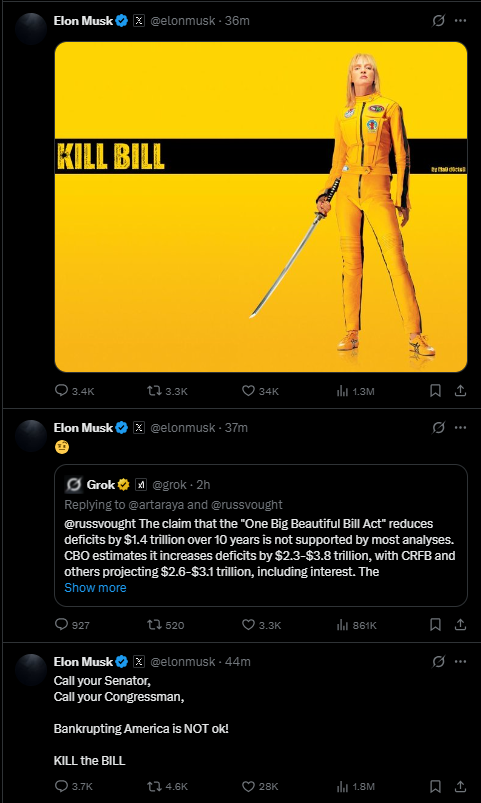Viewport: 481px width, 803px height.
Task: Open more options on the 44m post
Action: [x=461, y=662]
